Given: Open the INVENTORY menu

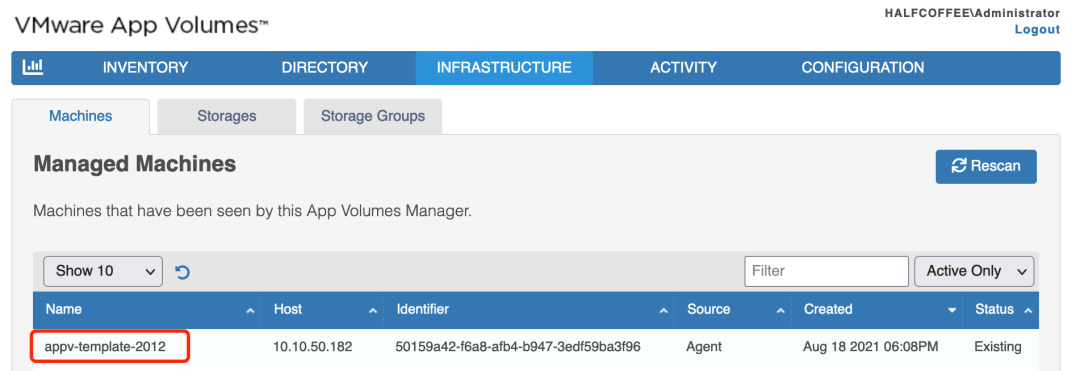Looking at the screenshot, I should [145, 67].
